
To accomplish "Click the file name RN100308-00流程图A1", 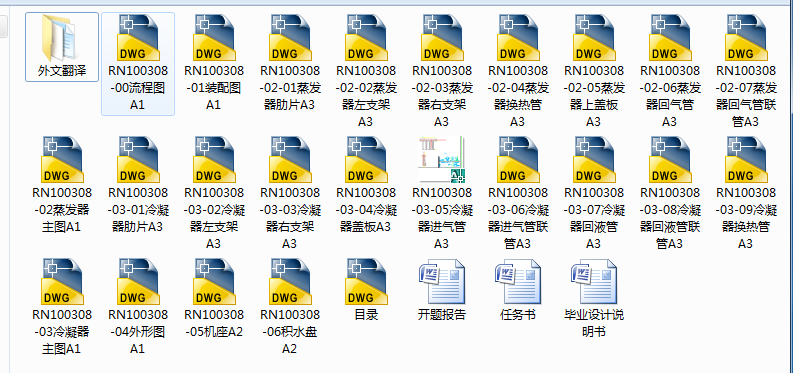I will [x=138, y=88].
